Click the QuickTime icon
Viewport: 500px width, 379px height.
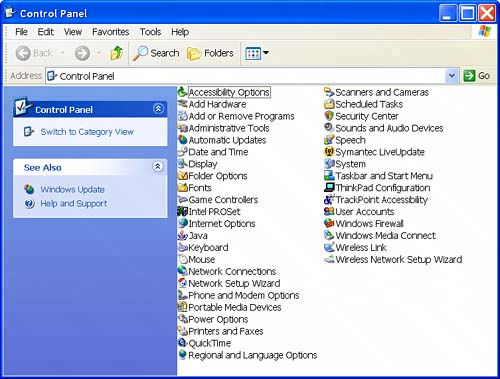tap(183, 343)
